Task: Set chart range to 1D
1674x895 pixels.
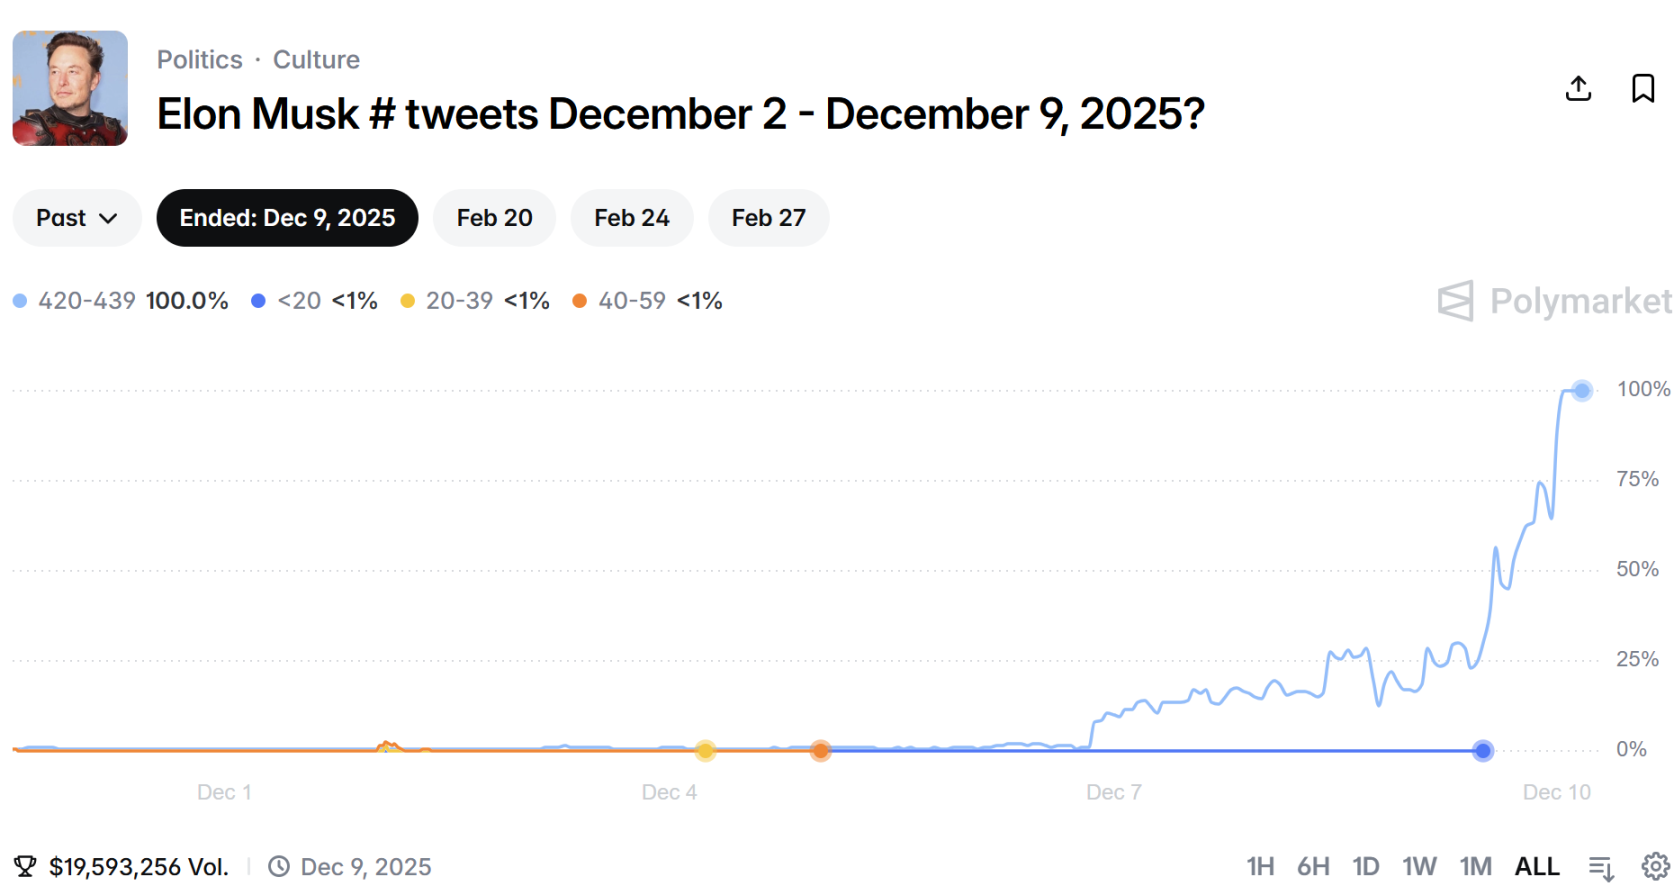Action: point(1365,866)
